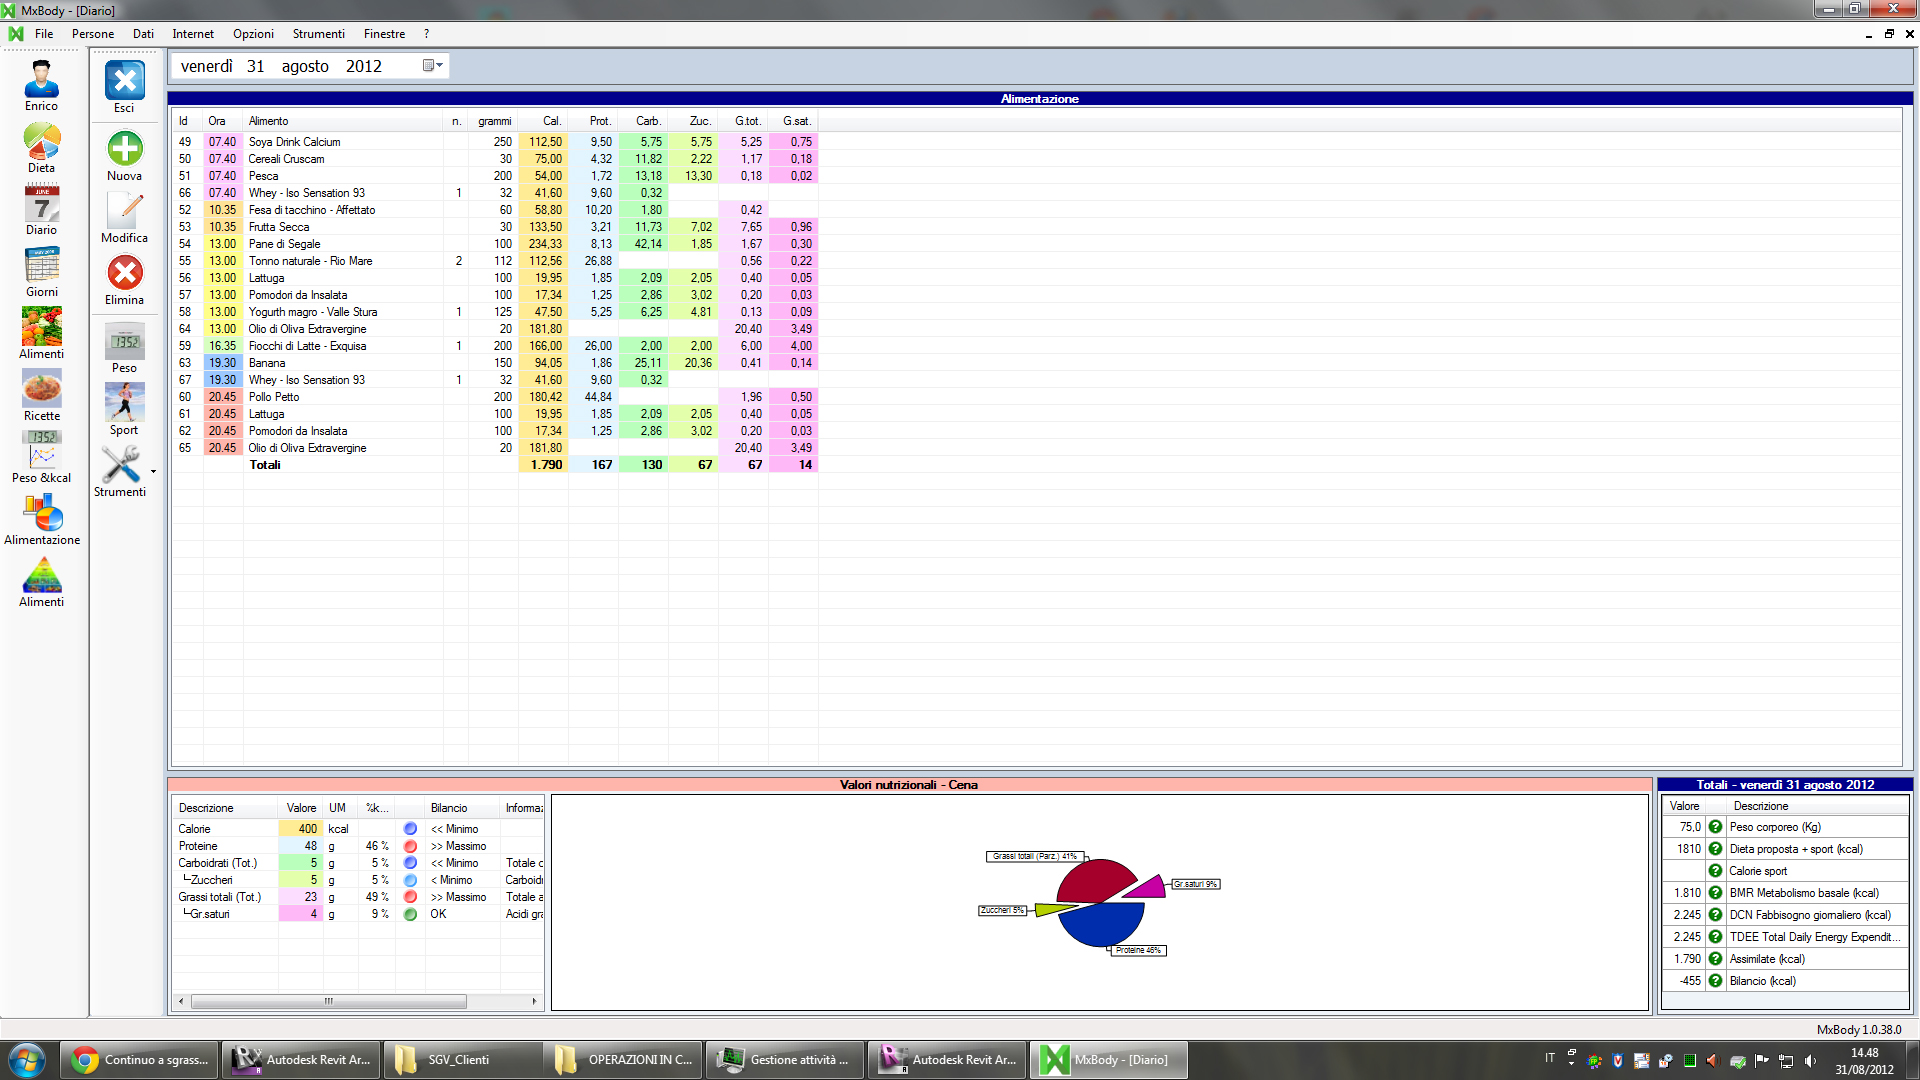Click help icon beside TDEE Total Daily Energy
This screenshot has height=1080, width=1920.
pyautogui.click(x=1715, y=937)
